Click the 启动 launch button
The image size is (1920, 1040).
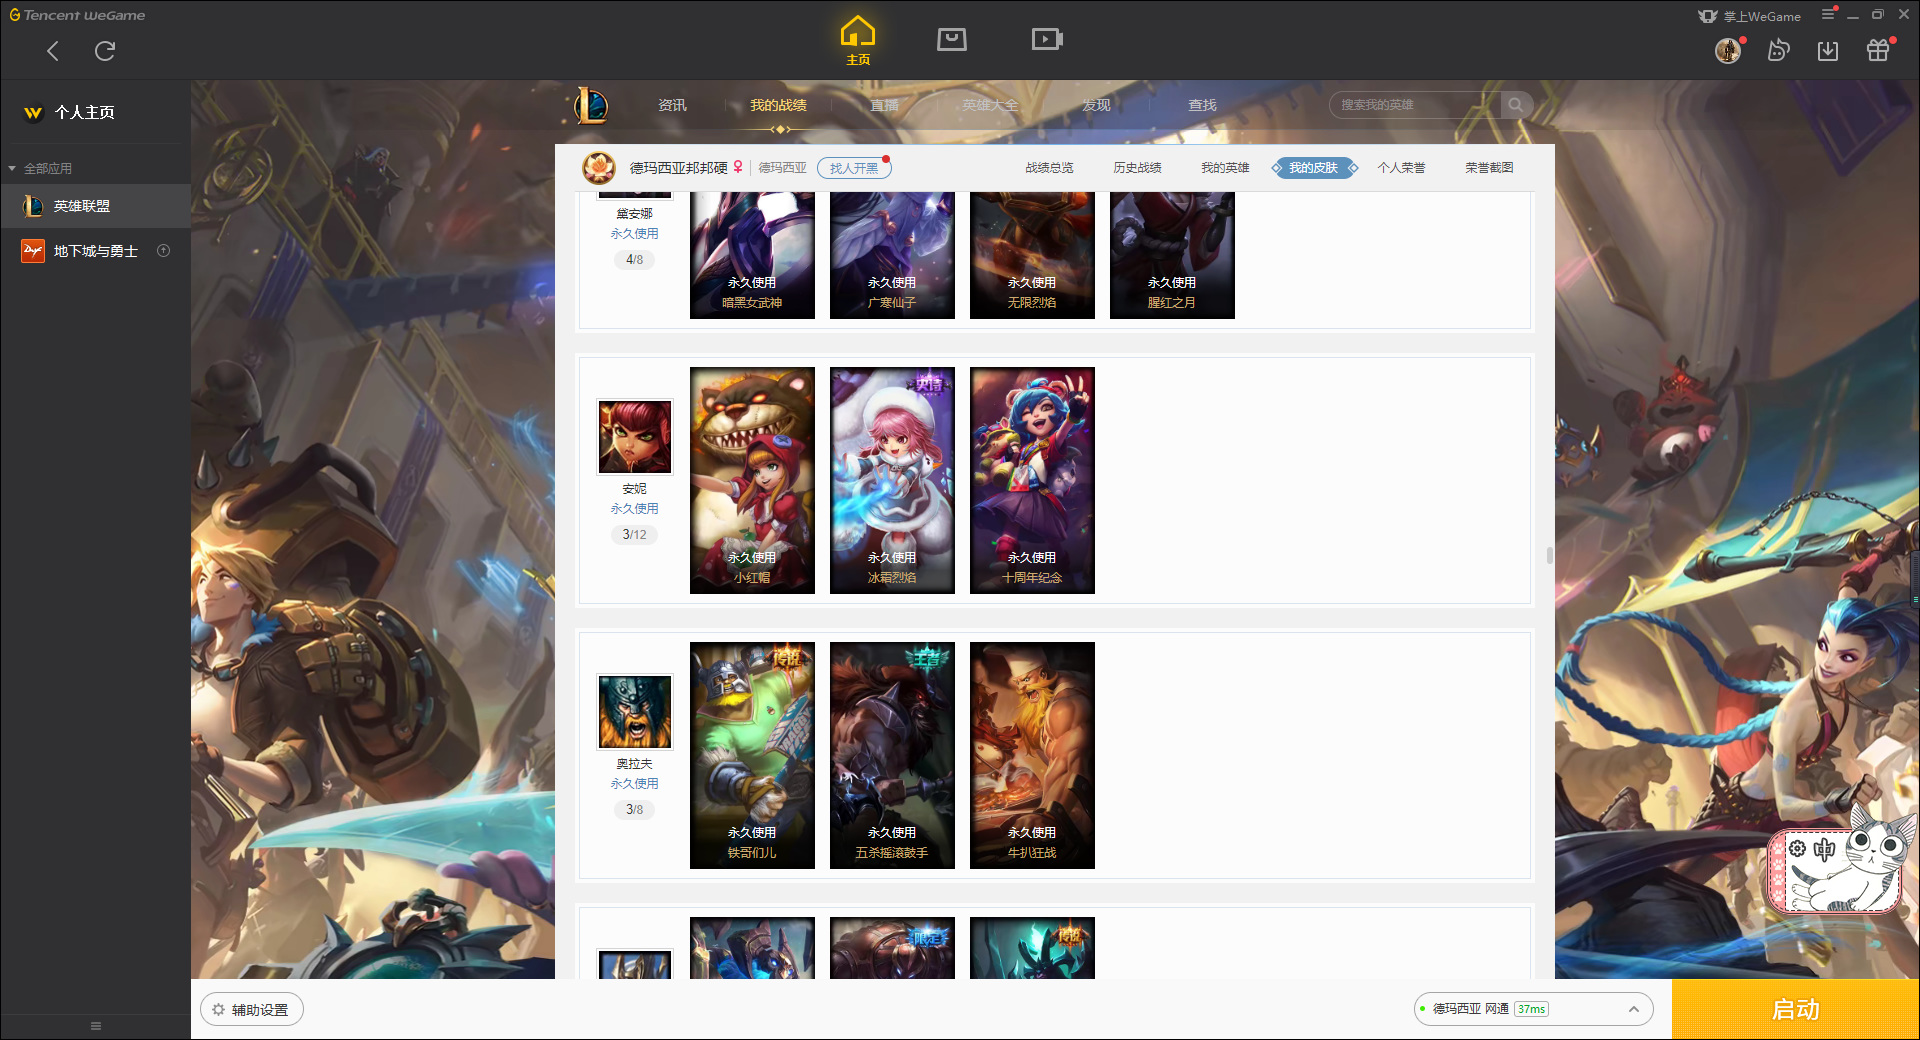pyautogui.click(x=1795, y=1010)
